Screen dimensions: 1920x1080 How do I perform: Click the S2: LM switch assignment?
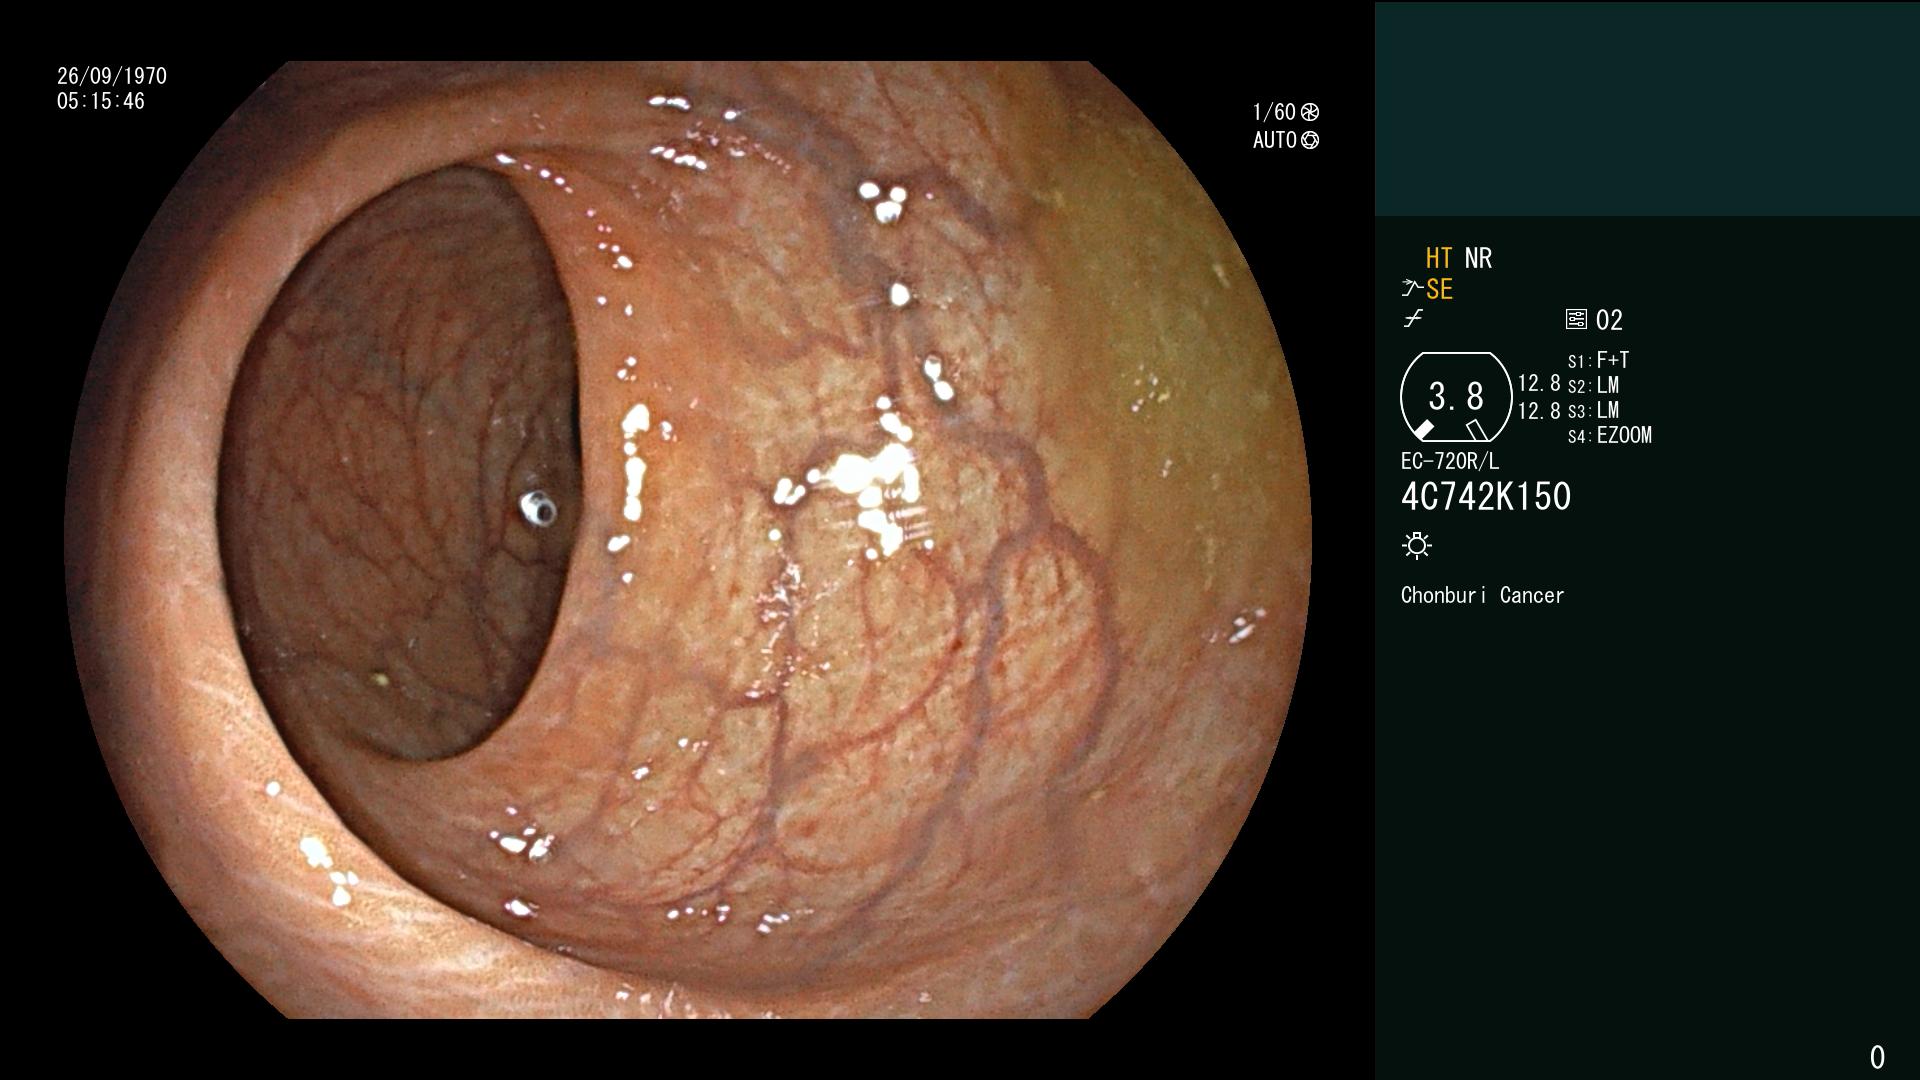(x=1593, y=385)
